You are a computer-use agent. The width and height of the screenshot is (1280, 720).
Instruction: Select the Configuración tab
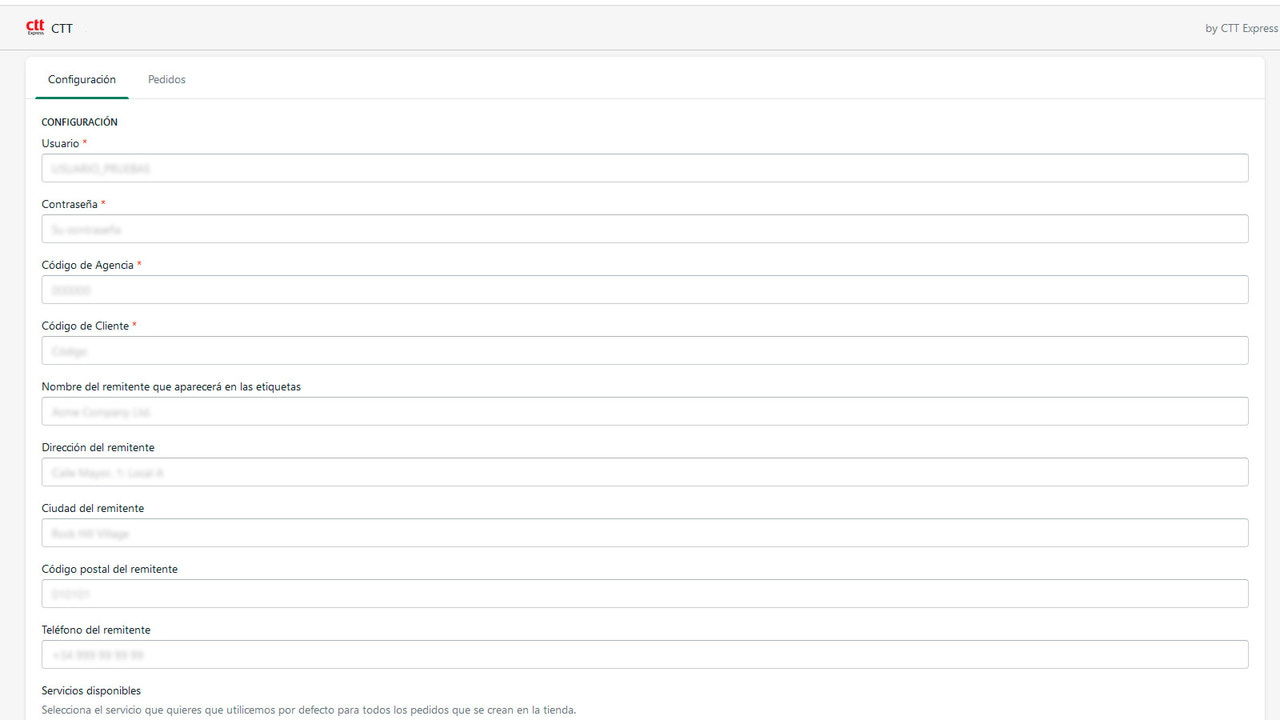click(x=82, y=79)
